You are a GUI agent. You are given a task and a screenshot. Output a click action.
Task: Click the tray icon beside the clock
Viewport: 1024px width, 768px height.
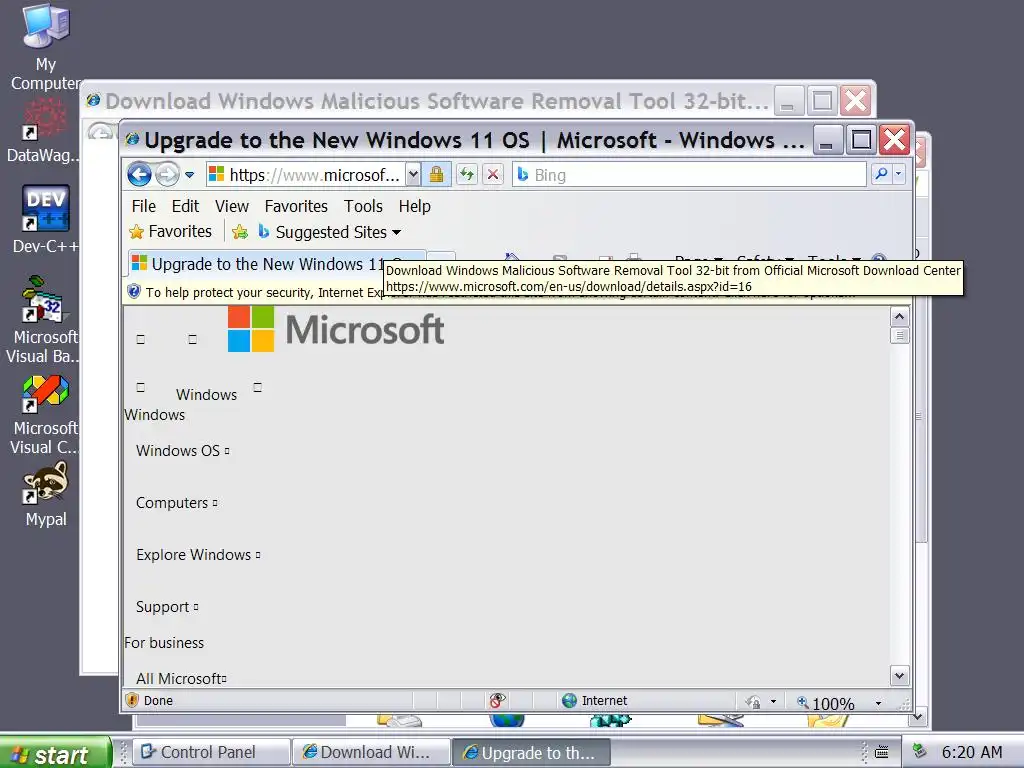920,751
